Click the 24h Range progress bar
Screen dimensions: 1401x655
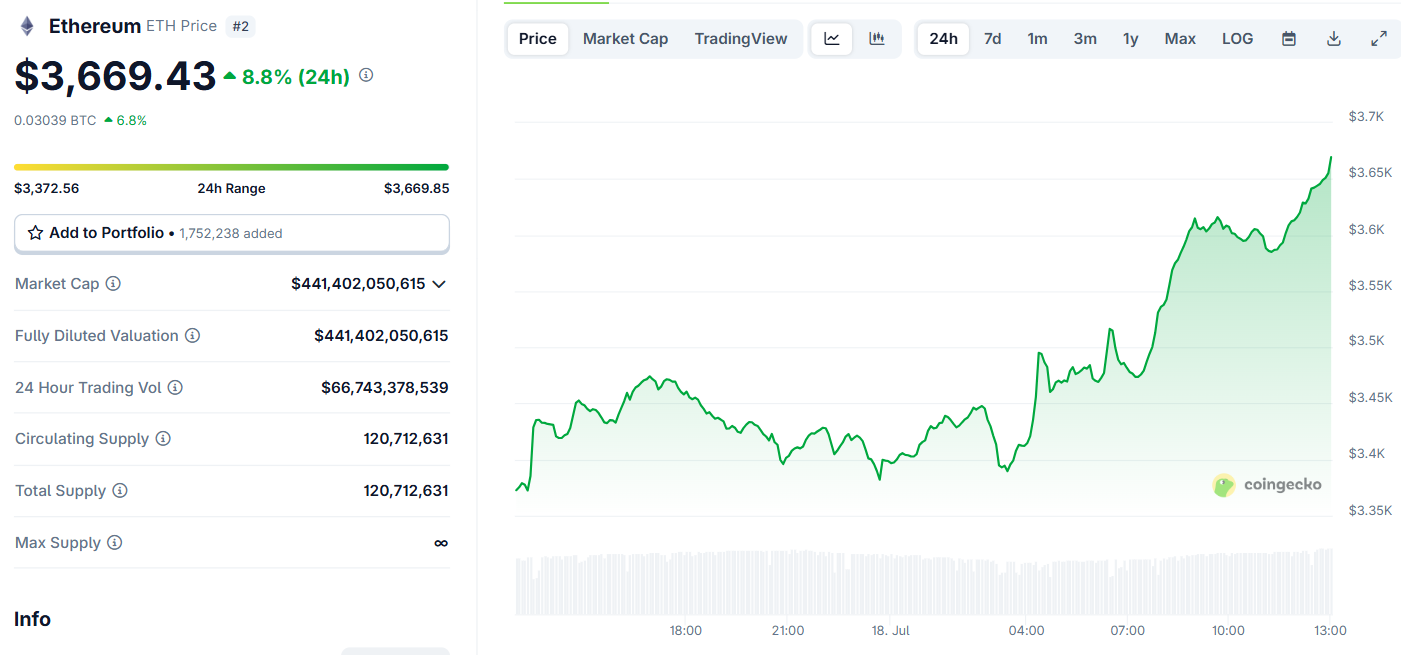[231, 167]
